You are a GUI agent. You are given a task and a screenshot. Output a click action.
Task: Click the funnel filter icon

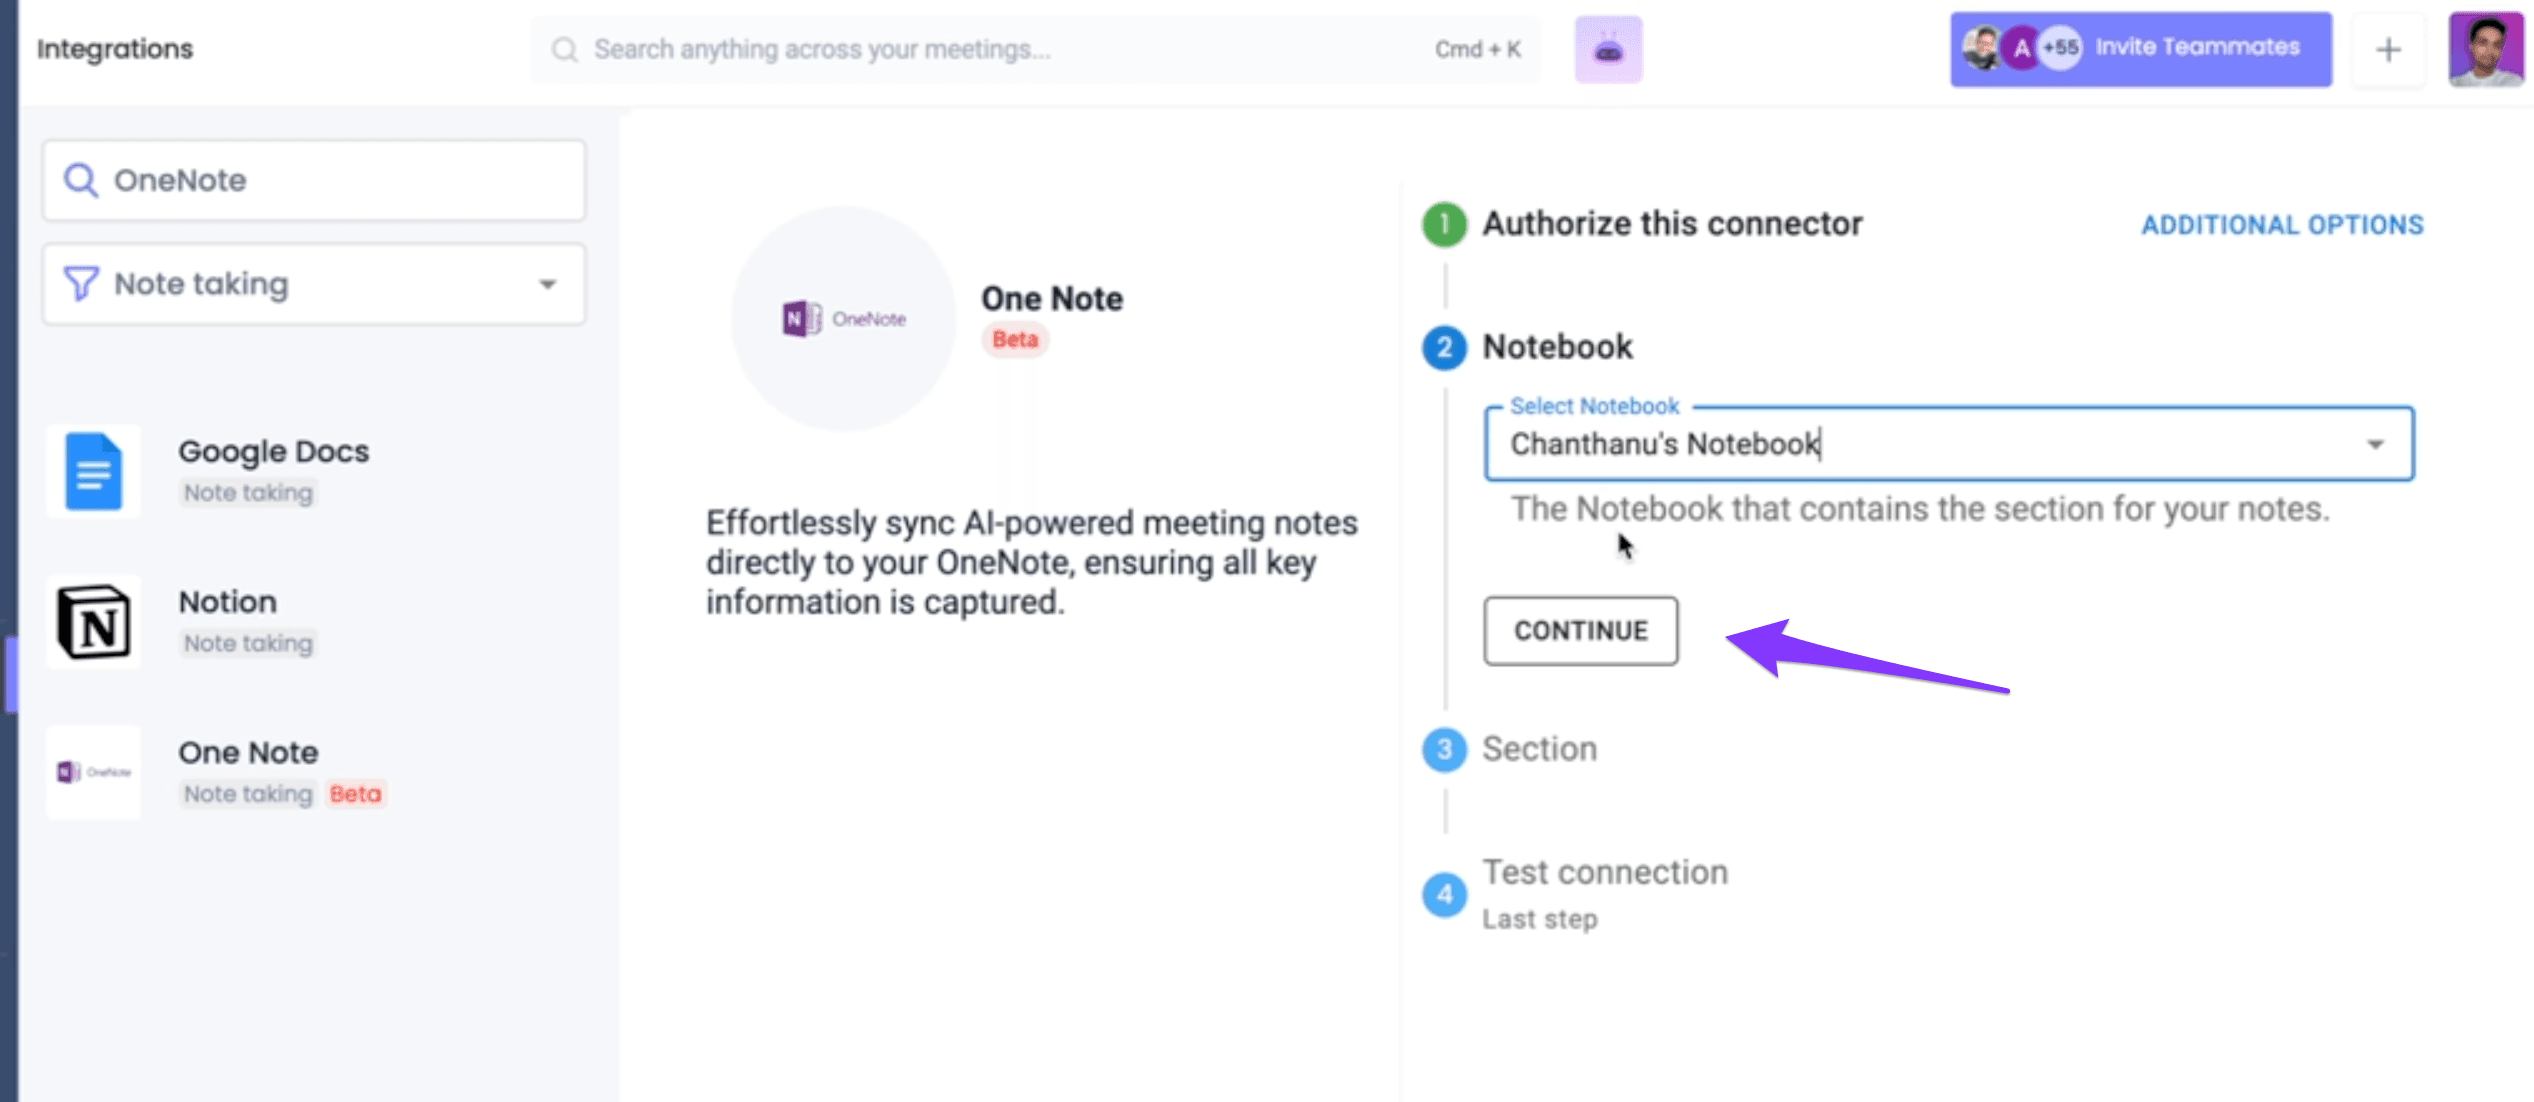click(81, 283)
